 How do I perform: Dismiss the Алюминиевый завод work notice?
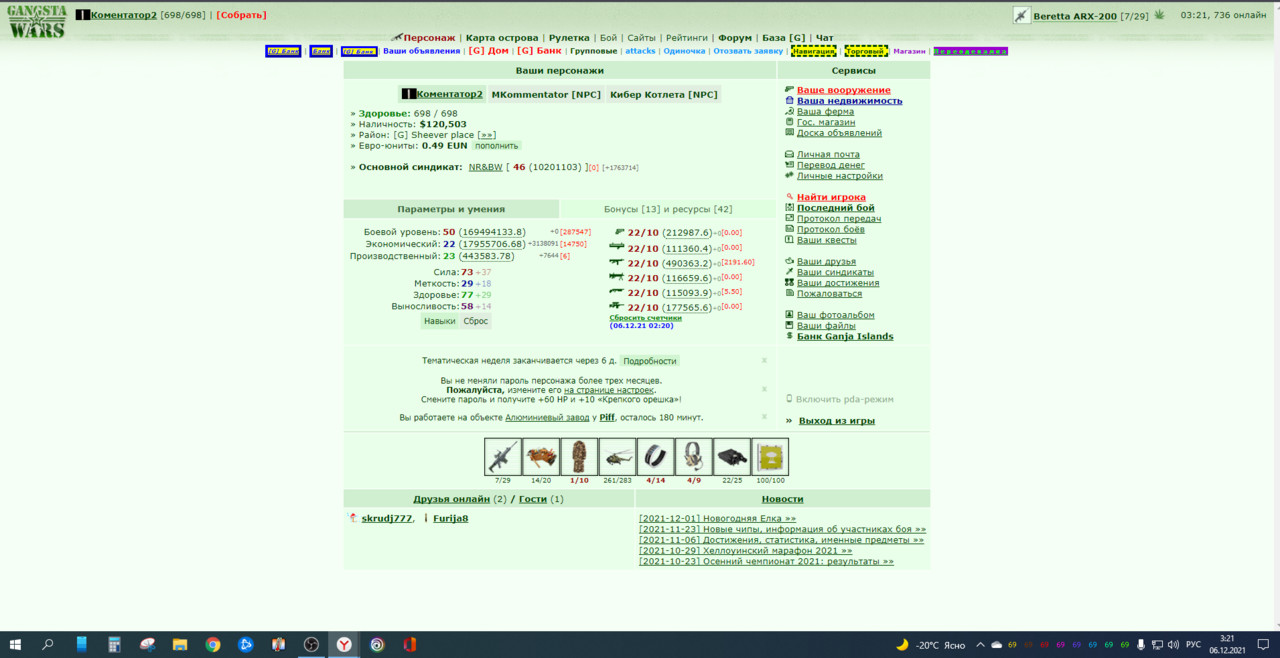point(765,417)
